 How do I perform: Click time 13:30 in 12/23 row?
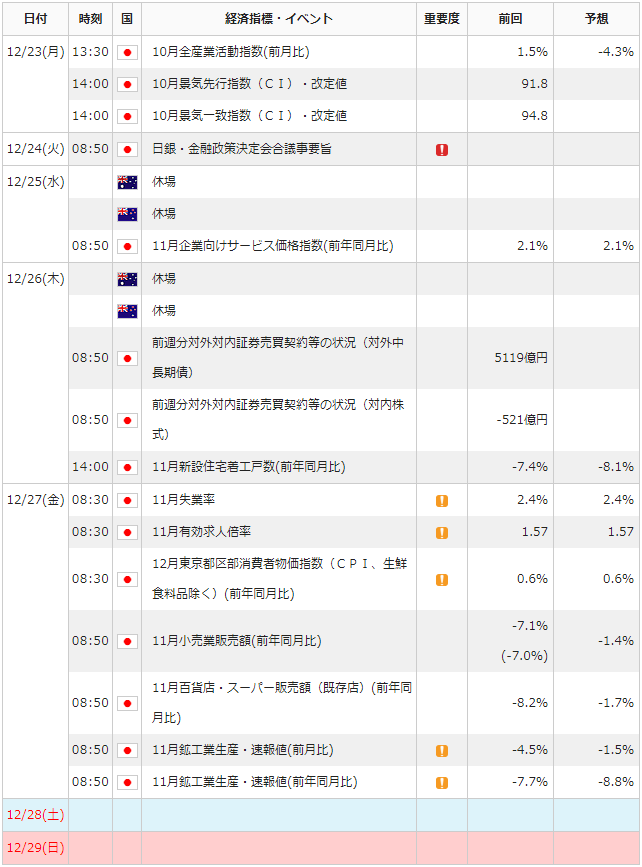click(x=90, y=52)
